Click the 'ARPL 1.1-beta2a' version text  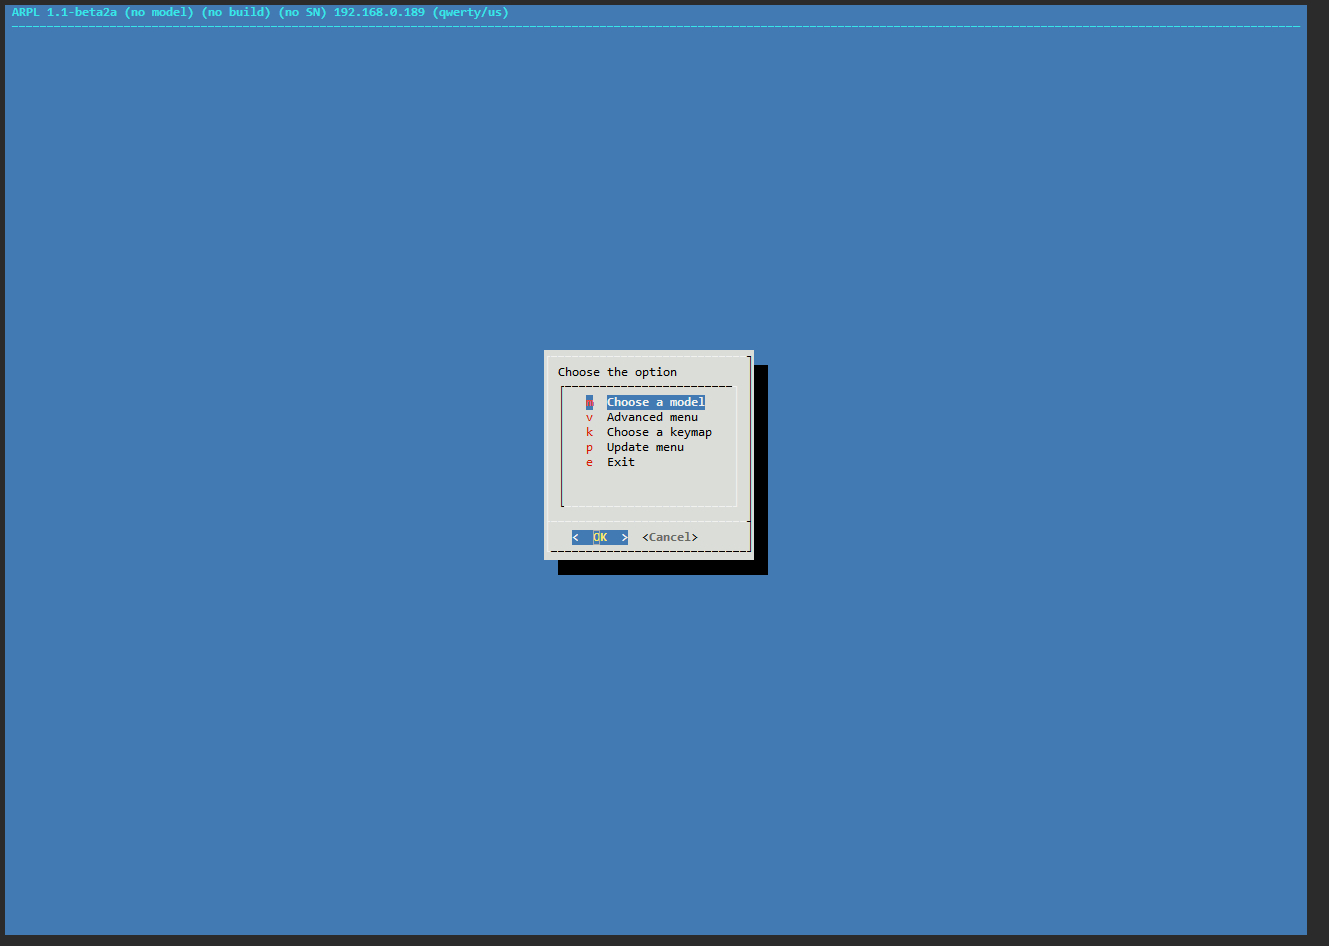pos(64,12)
